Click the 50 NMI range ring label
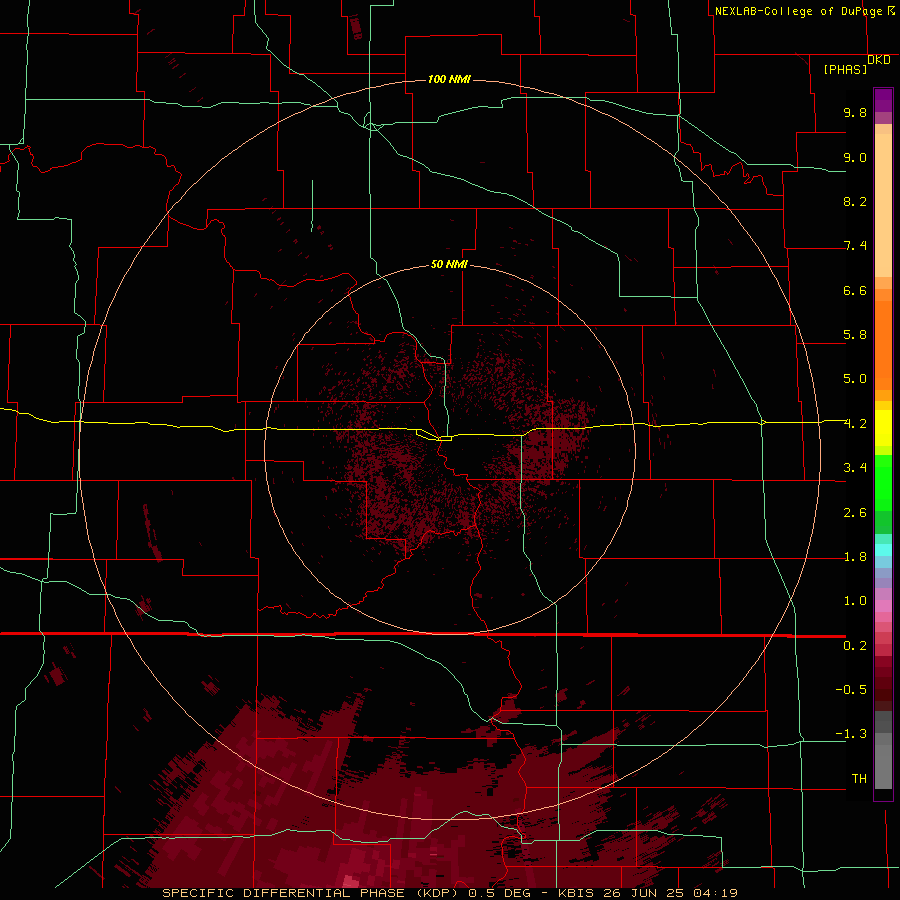This screenshot has width=900, height=900. 449,264
